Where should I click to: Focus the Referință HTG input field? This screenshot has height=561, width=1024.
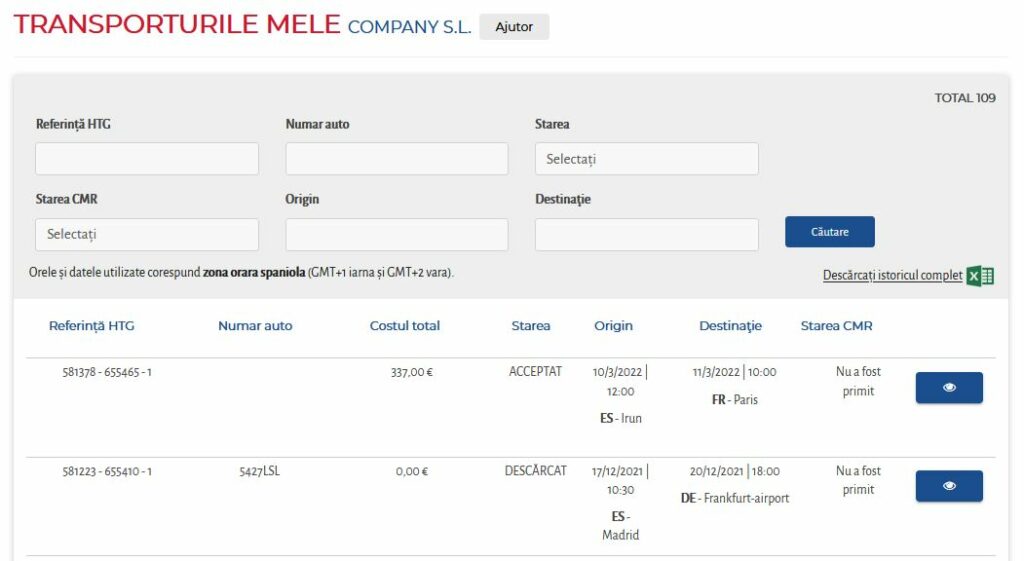pos(147,159)
